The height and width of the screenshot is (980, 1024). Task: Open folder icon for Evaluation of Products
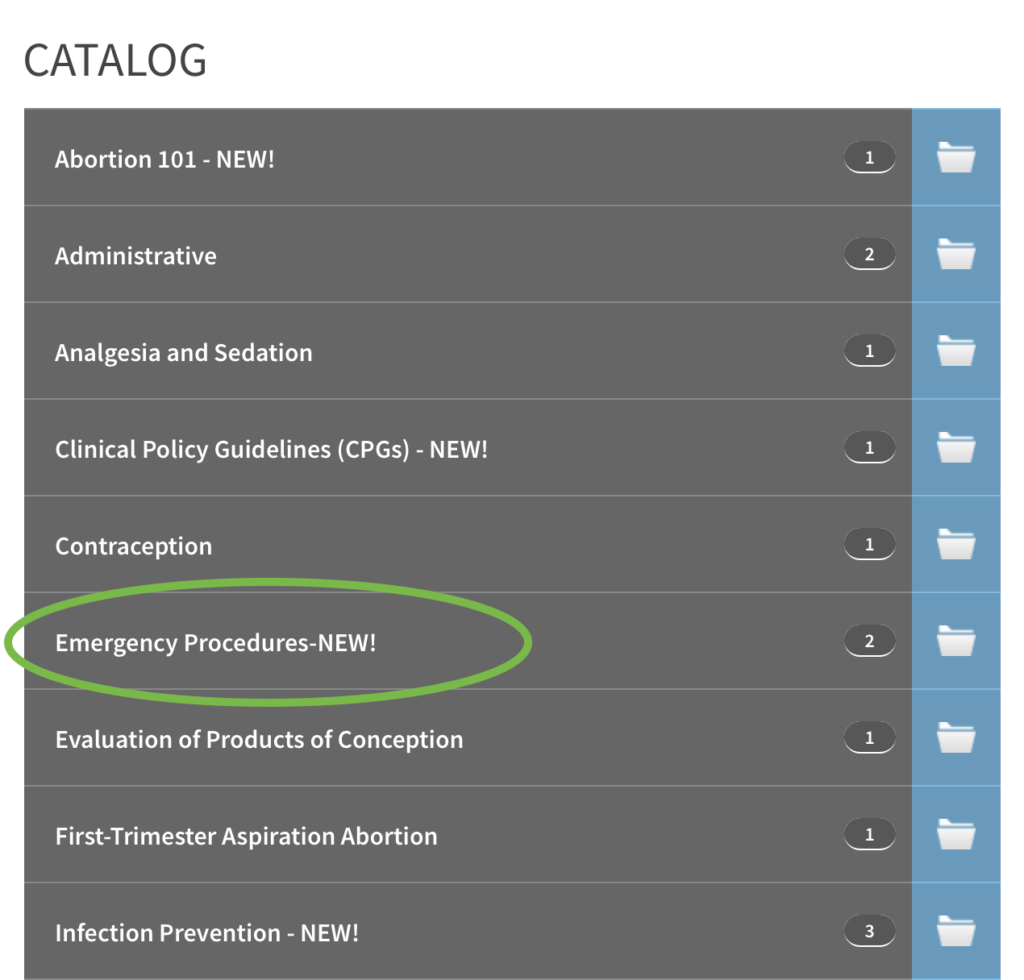click(x=955, y=737)
